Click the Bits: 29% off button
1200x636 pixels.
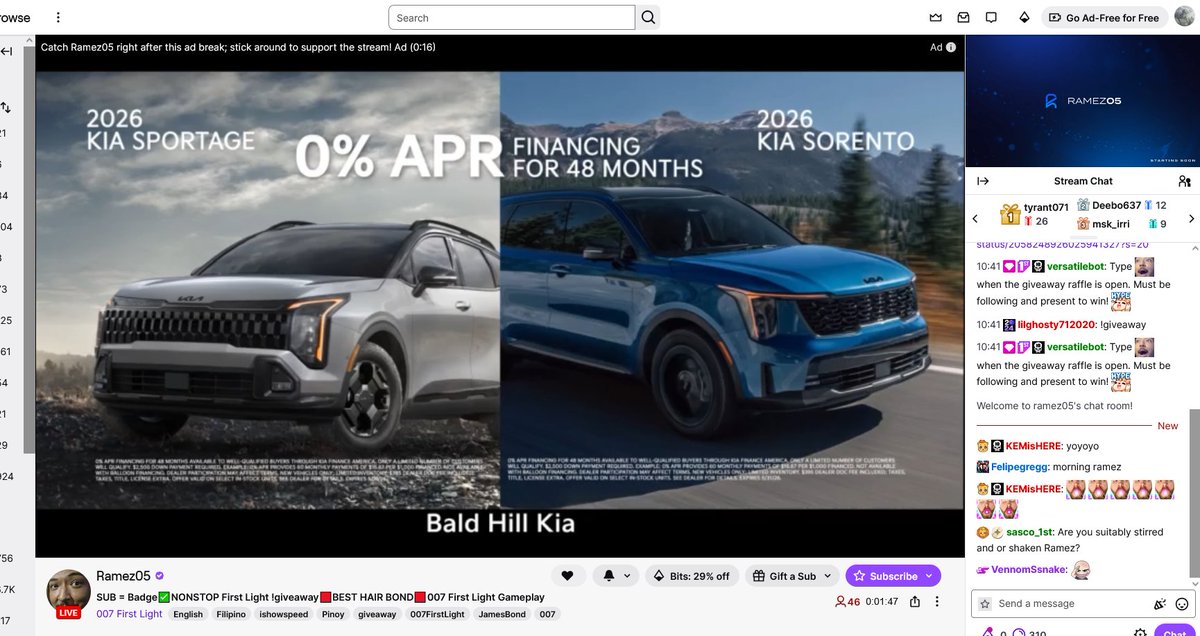692,576
